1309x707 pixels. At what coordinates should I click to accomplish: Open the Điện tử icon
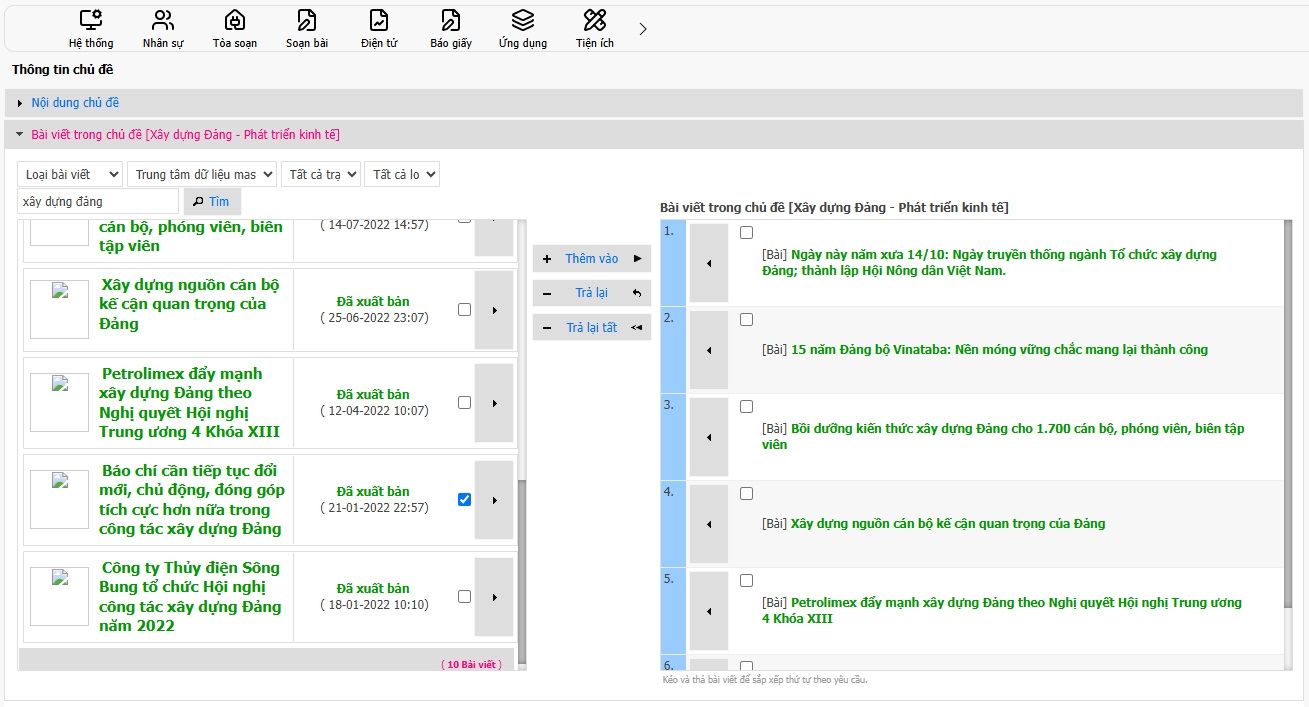click(379, 20)
